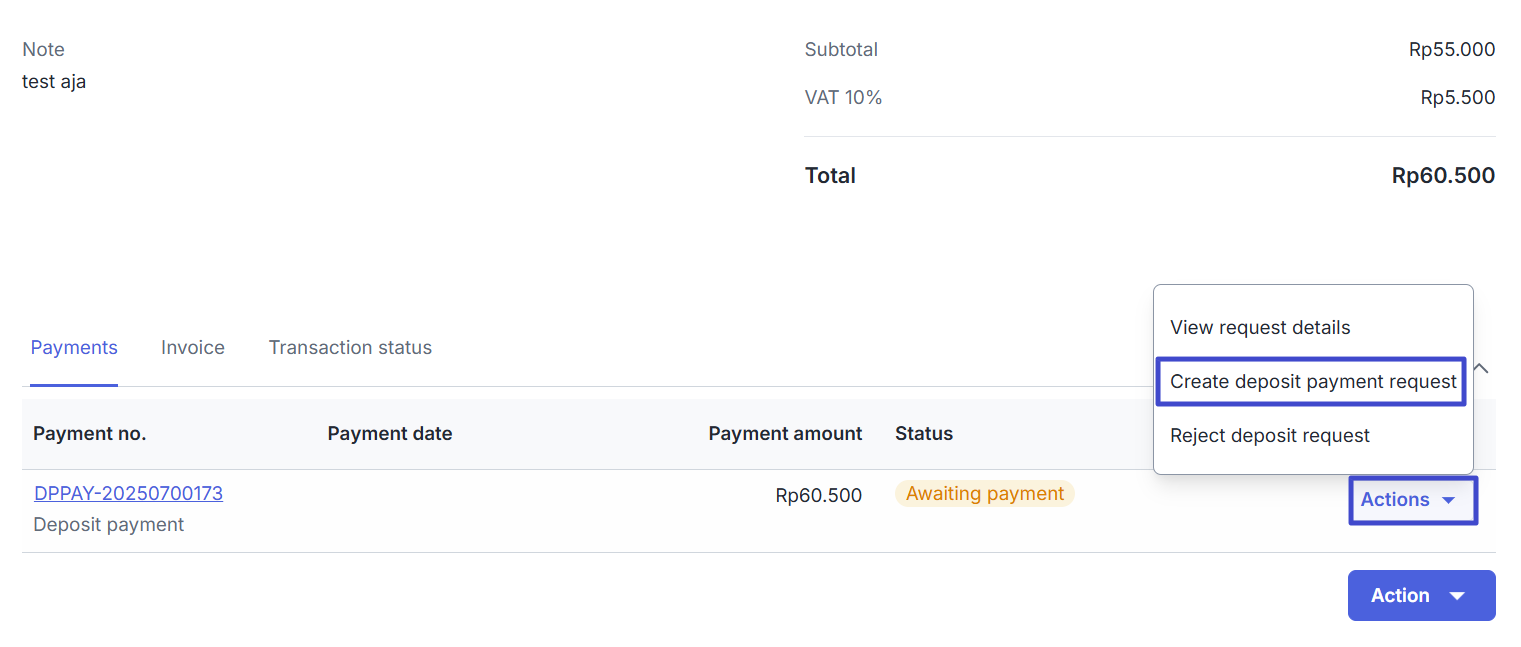Click the Awaiting payment status badge
1521x647 pixels.
pyautogui.click(x=984, y=494)
